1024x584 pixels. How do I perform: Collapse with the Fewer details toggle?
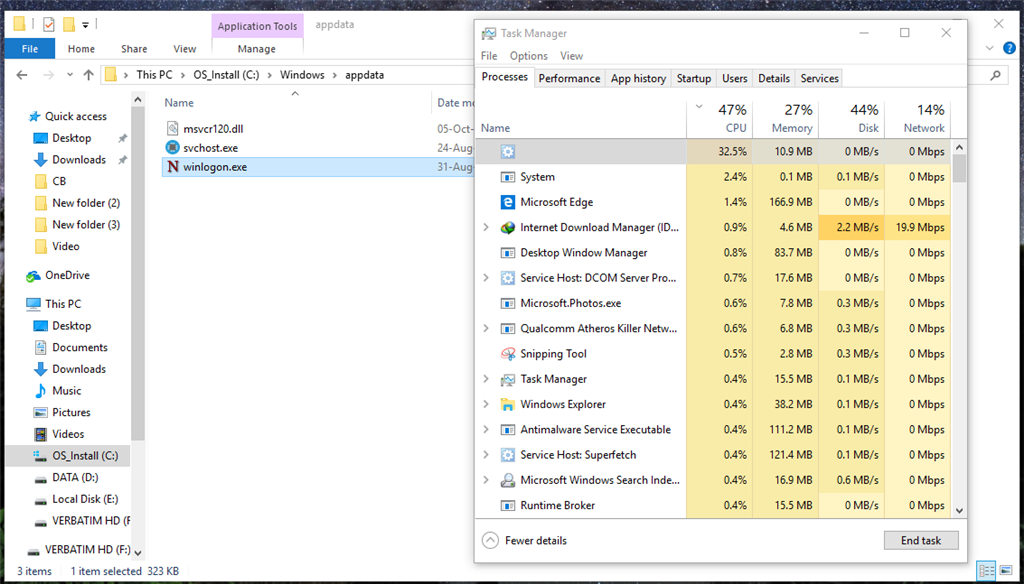click(x=524, y=541)
